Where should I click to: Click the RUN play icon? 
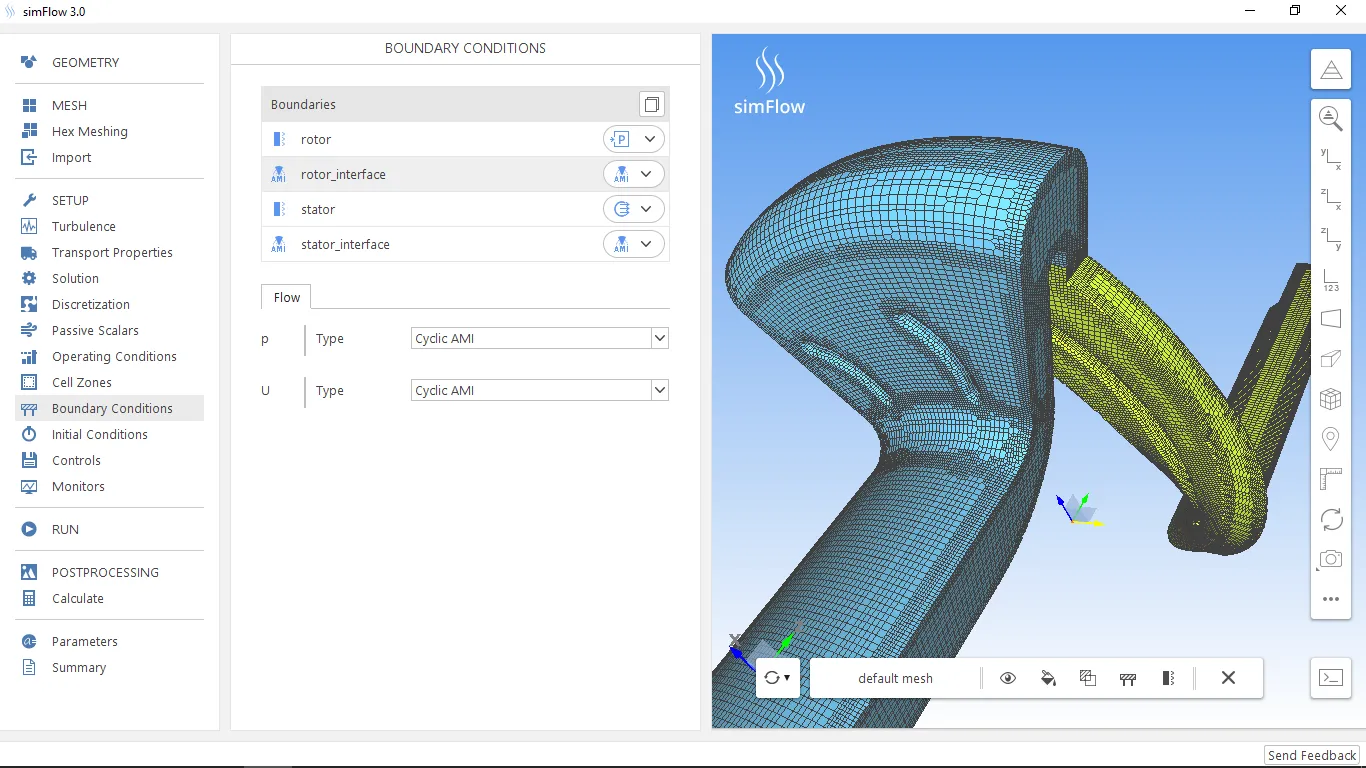click(x=29, y=529)
